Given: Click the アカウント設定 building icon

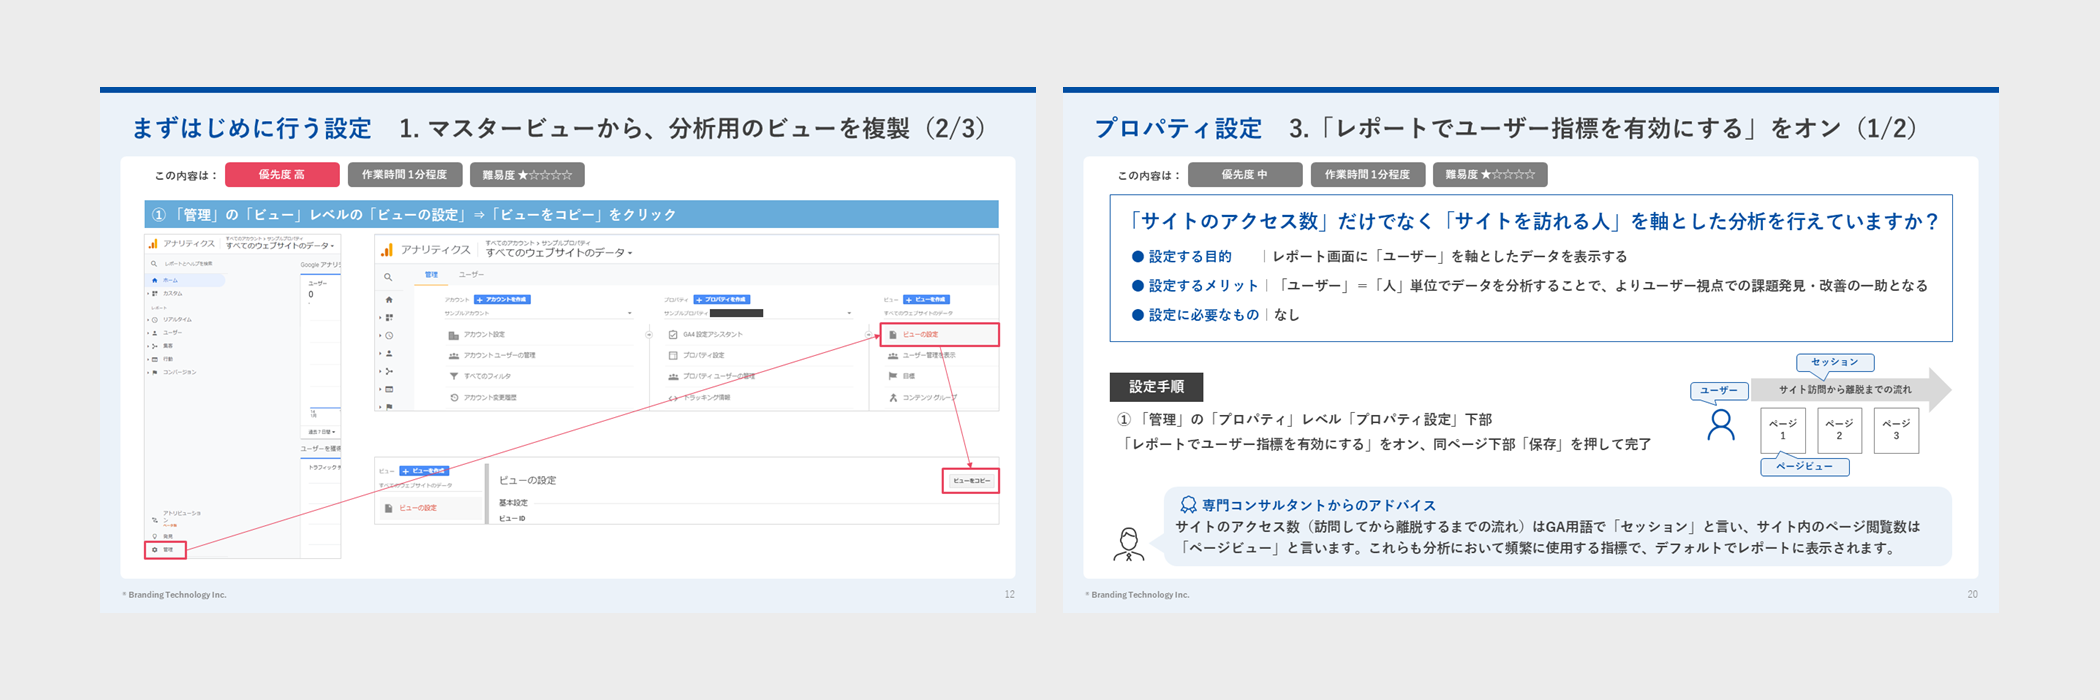Looking at the screenshot, I should 454,335.
